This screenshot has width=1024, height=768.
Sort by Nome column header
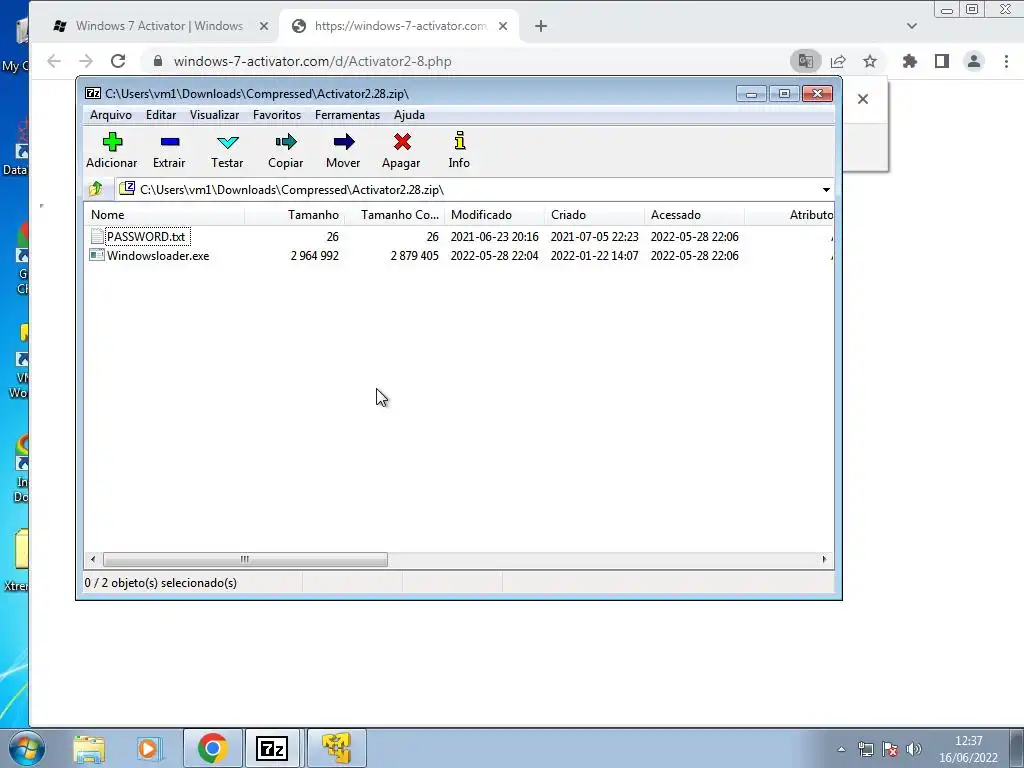(x=165, y=215)
